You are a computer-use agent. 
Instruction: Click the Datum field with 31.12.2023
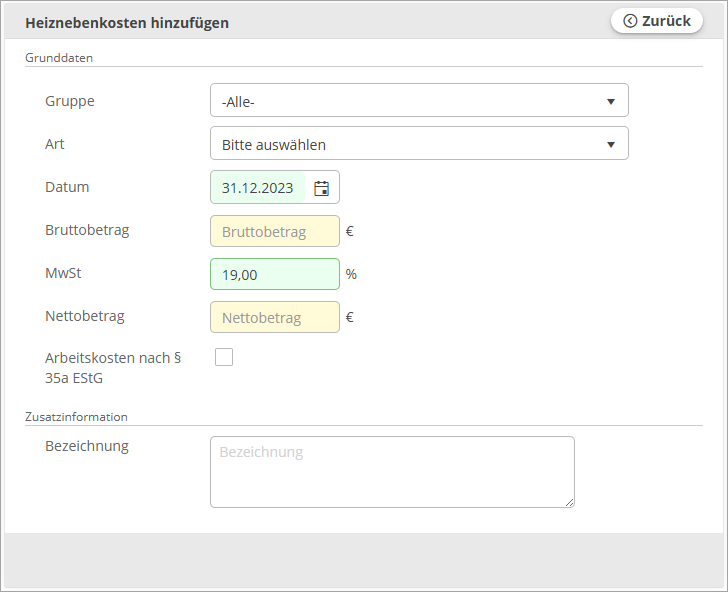click(258, 188)
